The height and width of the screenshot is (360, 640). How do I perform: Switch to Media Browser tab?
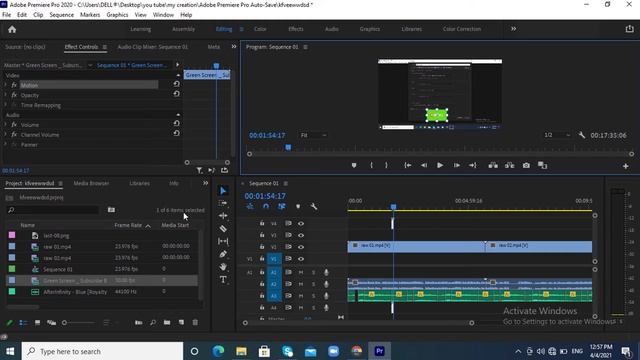point(91,183)
